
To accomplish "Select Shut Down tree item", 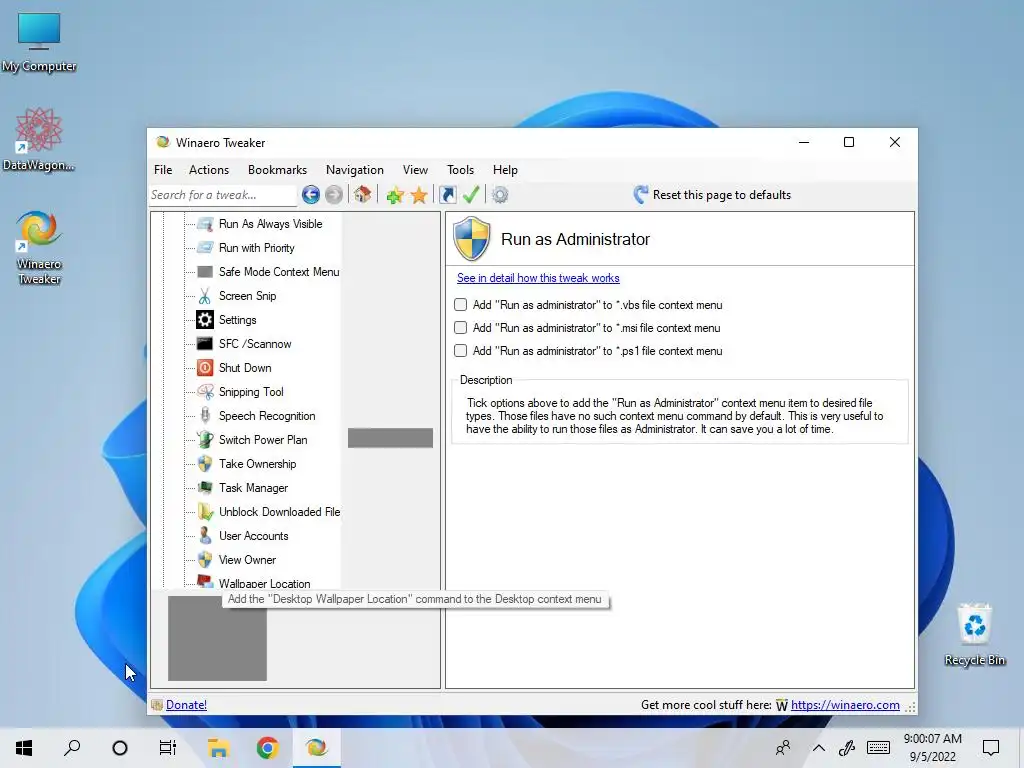I will click(245, 368).
